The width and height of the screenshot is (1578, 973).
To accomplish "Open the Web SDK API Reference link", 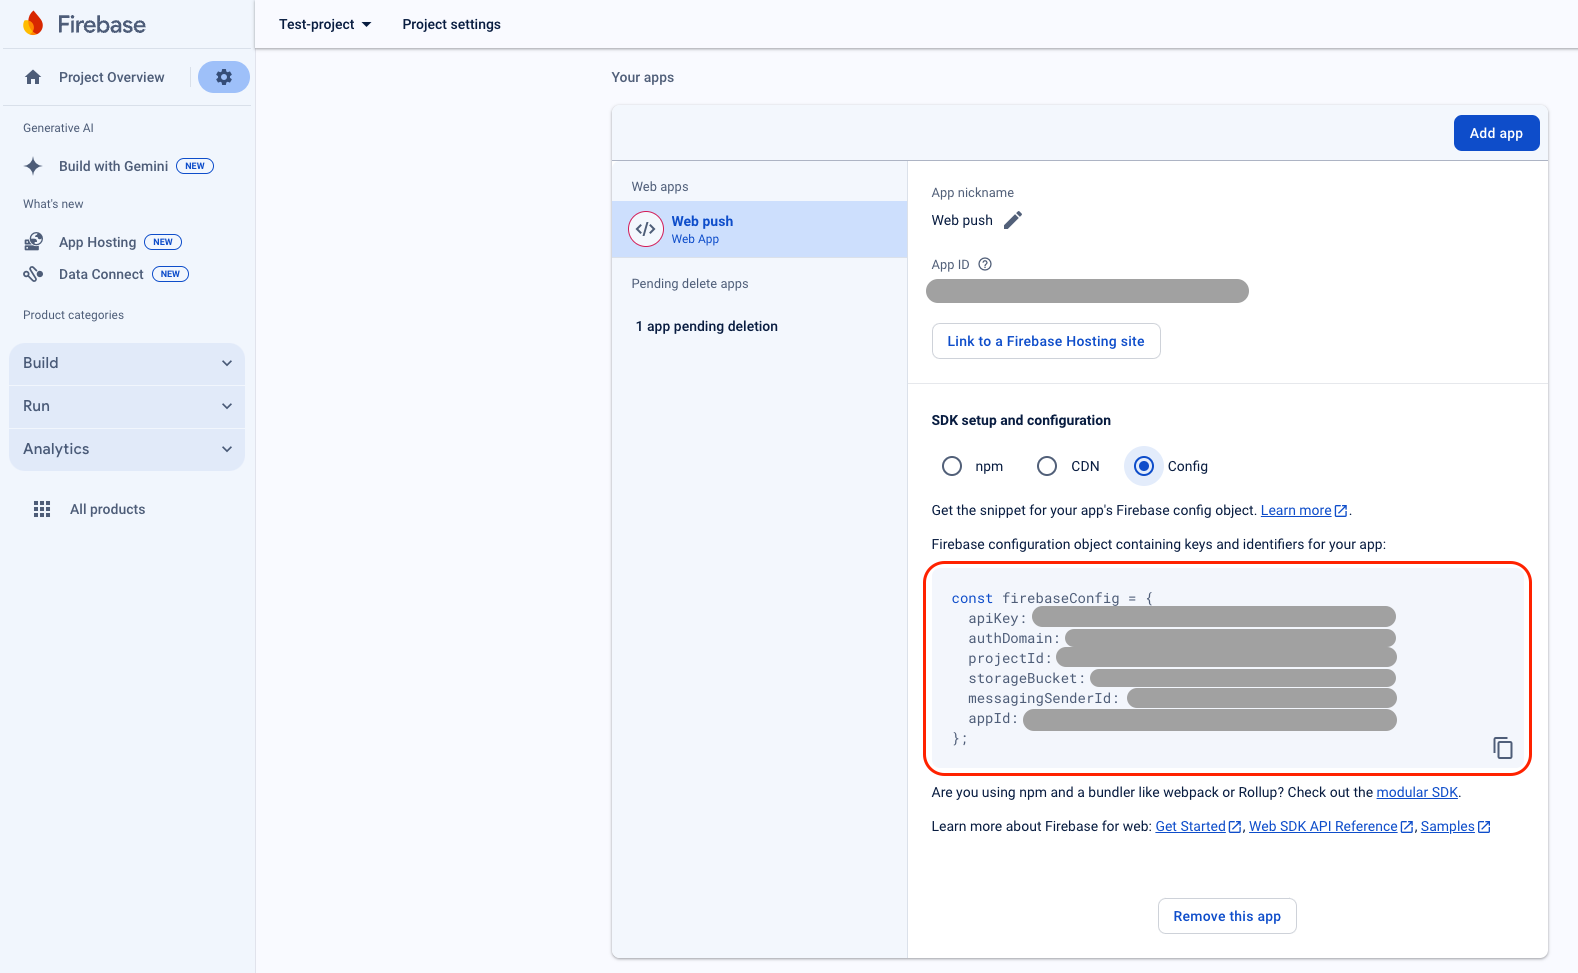I will (x=1323, y=826).
